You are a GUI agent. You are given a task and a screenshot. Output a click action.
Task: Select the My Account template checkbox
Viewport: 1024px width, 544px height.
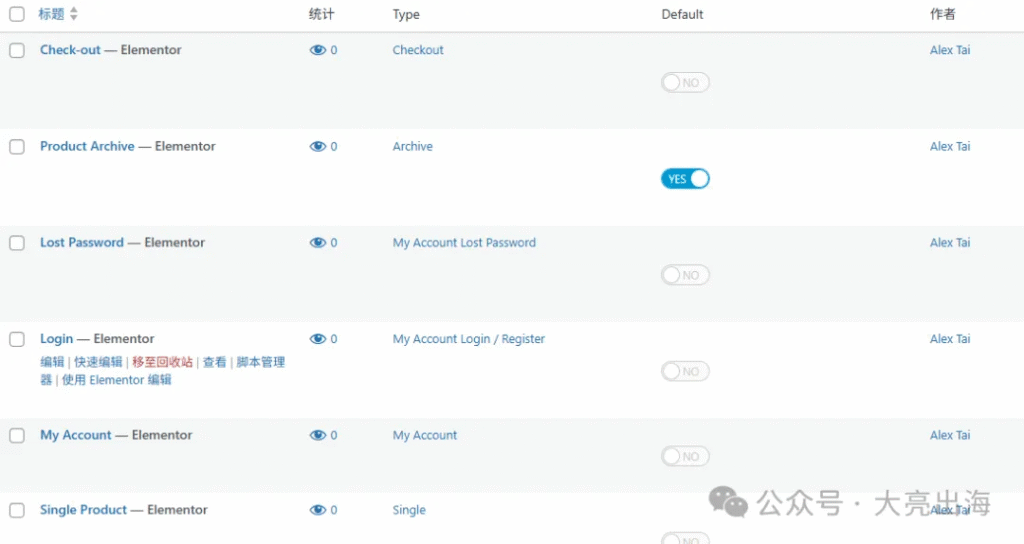click(x=17, y=436)
